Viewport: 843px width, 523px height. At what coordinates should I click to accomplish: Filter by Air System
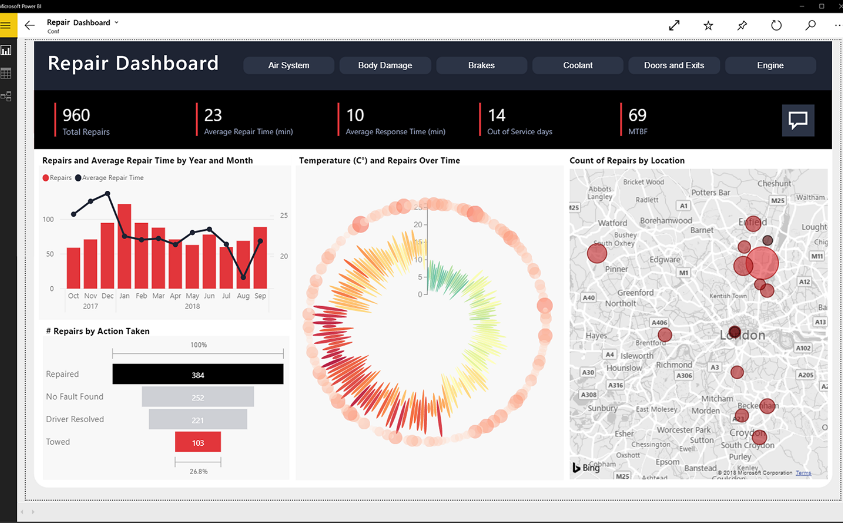(289, 65)
